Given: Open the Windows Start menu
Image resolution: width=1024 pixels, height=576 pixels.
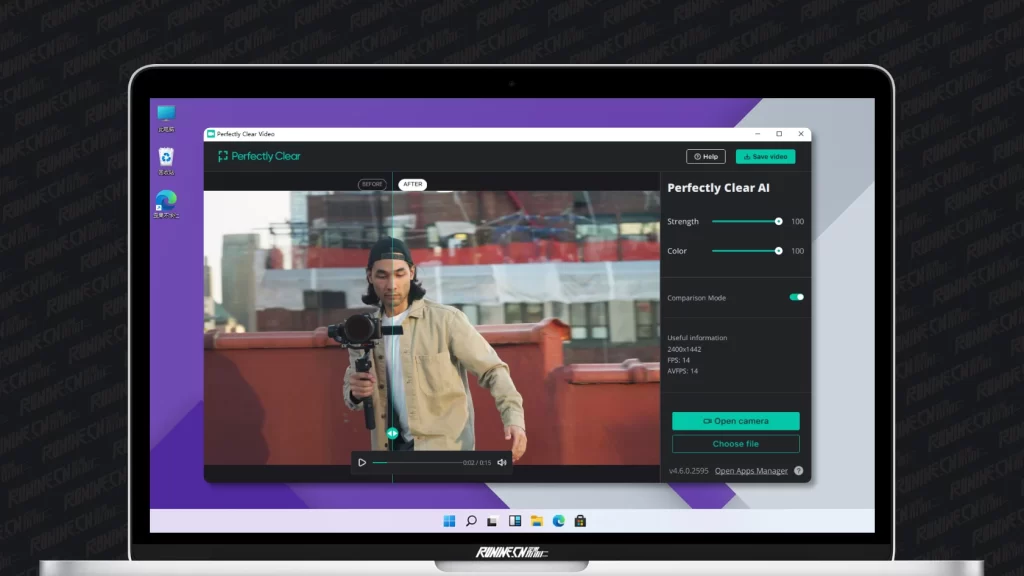Looking at the screenshot, I should pos(449,521).
